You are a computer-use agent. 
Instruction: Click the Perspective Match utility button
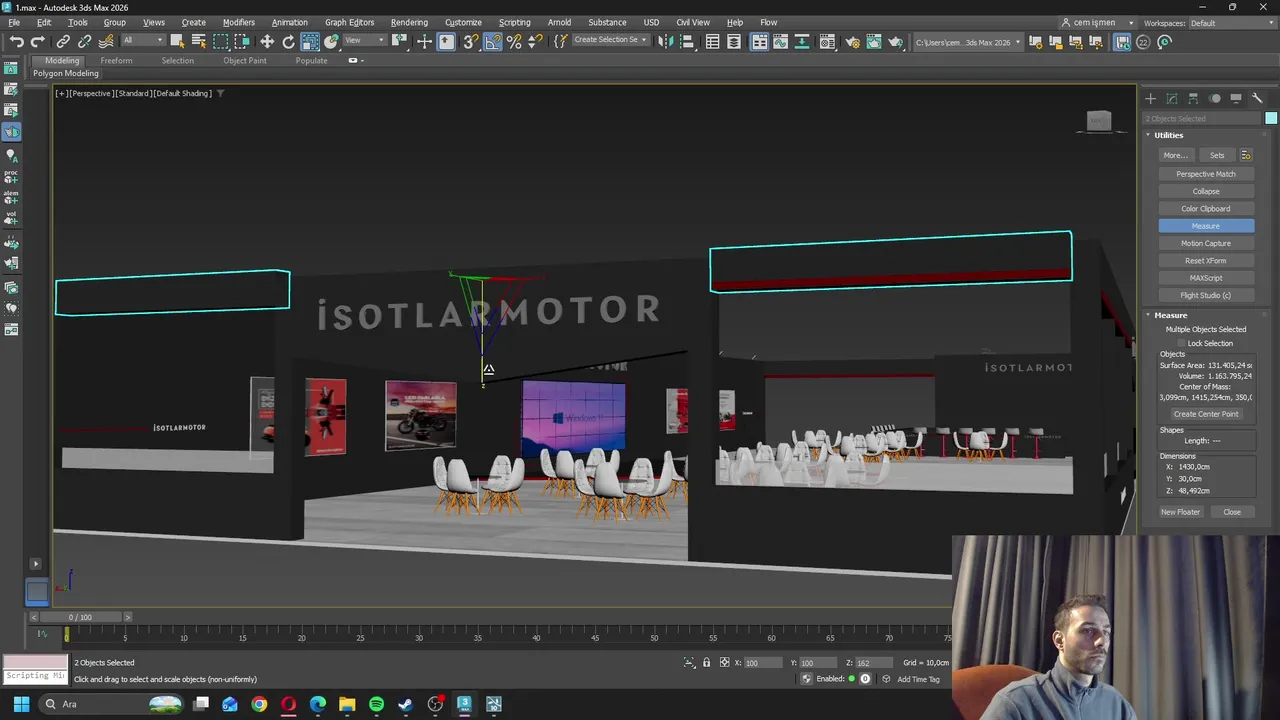pyautogui.click(x=1206, y=174)
